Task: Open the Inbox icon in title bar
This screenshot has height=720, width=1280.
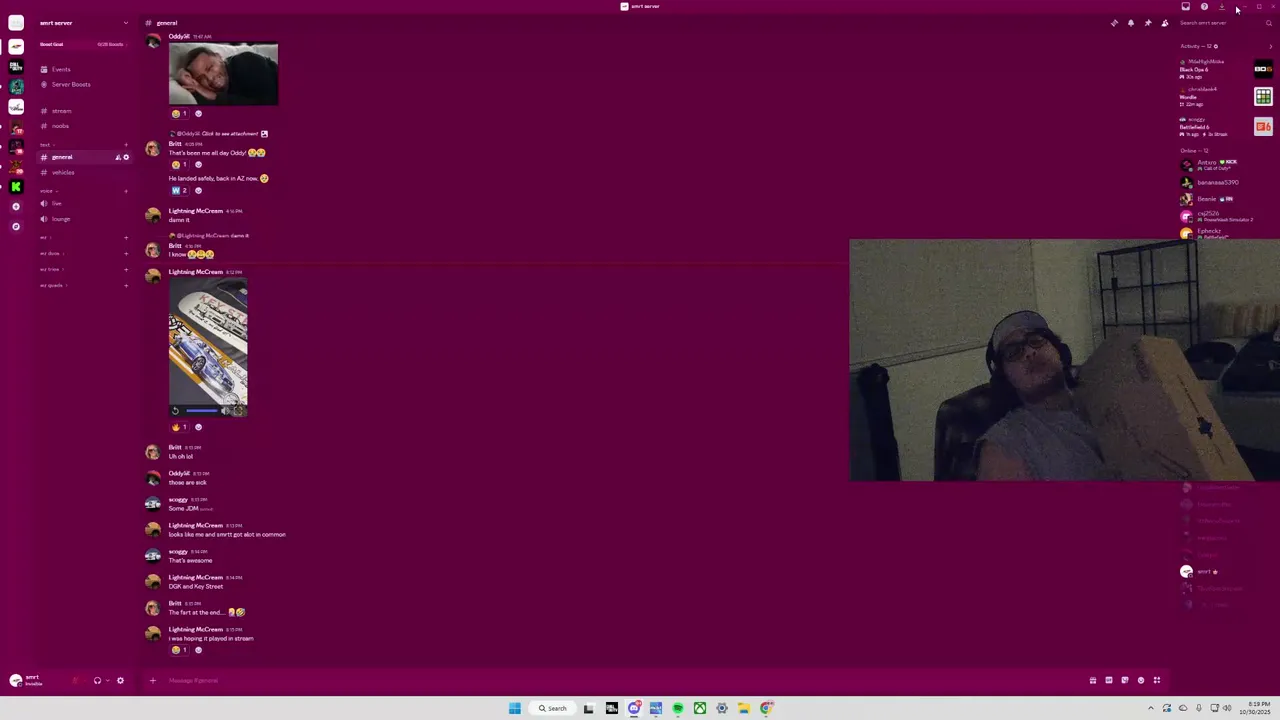Action: 1186,7
